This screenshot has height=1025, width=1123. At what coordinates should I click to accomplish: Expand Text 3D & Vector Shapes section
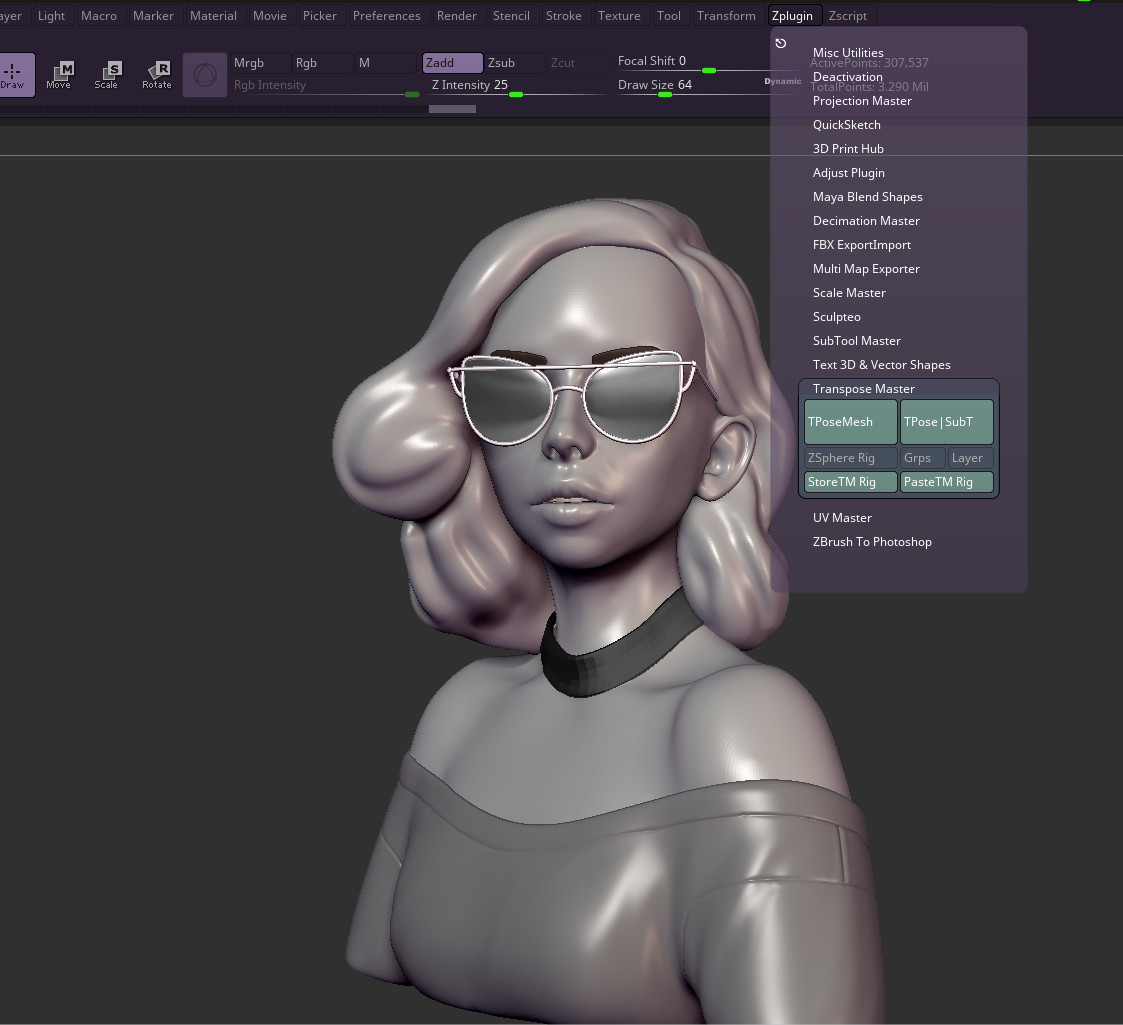tap(882, 365)
